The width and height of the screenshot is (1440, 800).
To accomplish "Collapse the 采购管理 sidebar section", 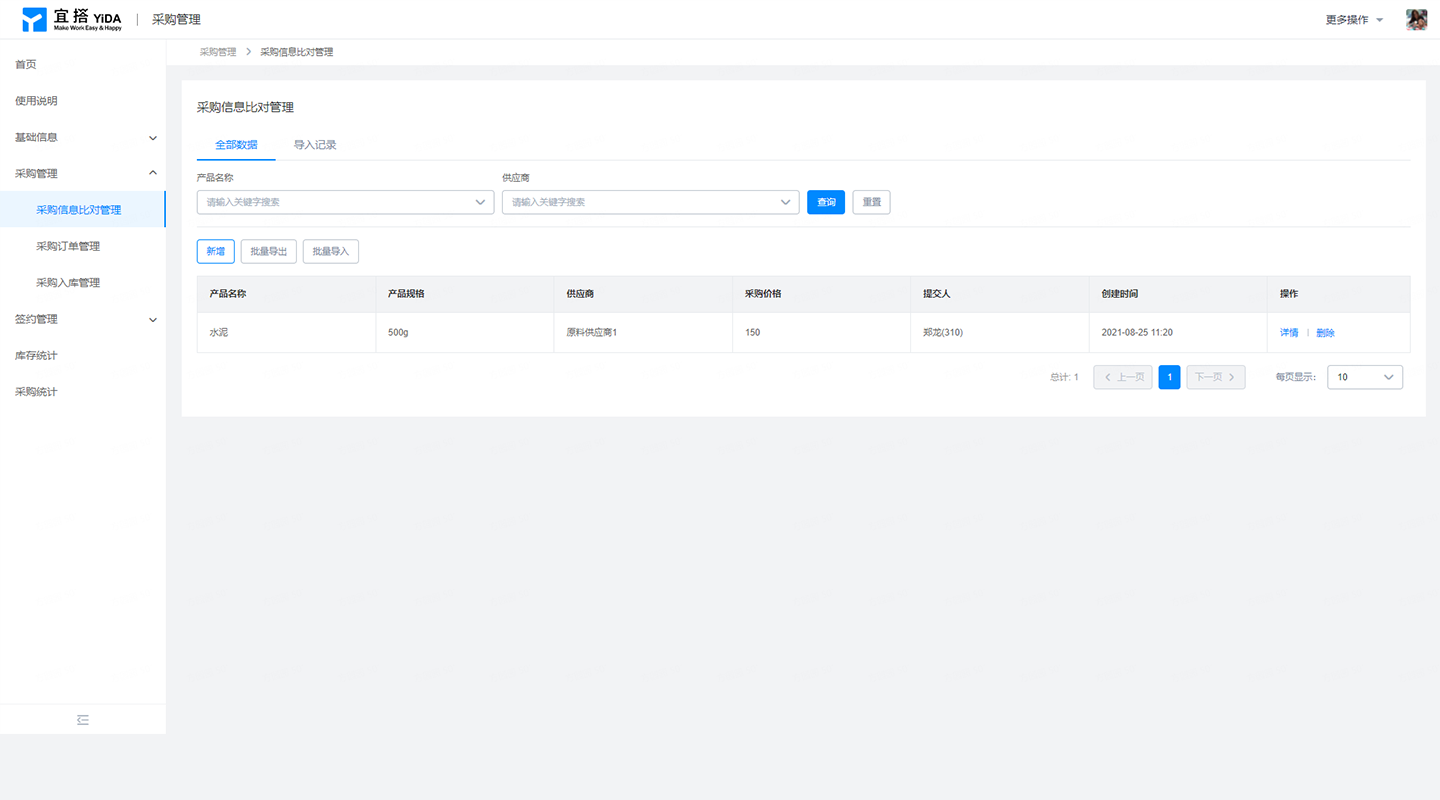I will (x=83, y=173).
